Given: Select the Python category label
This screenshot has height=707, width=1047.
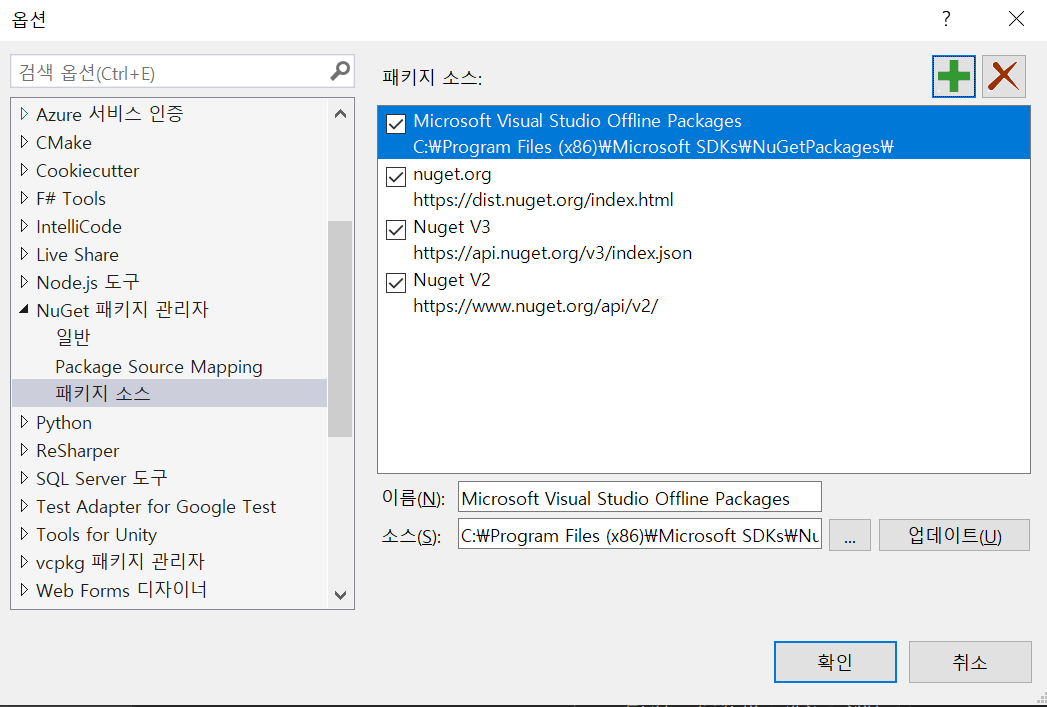Looking at the screenshot, I should click(63, 423).
